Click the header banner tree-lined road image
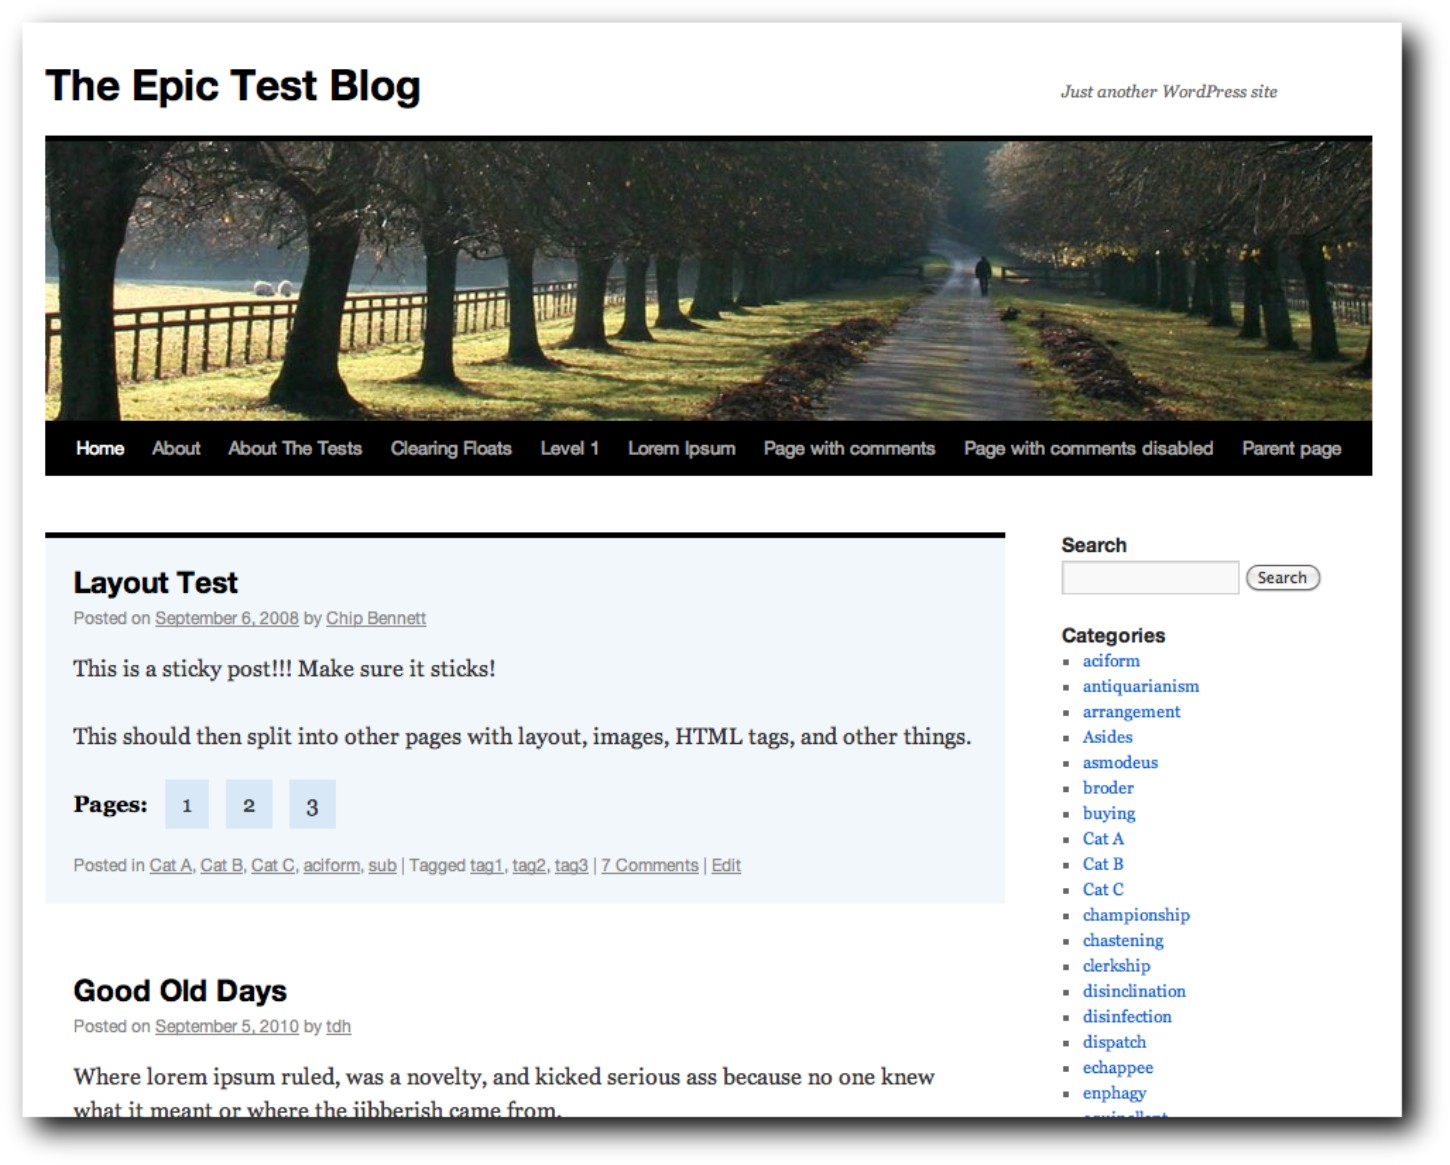The image size is (1450, 1165). click(x=708, y=279)
